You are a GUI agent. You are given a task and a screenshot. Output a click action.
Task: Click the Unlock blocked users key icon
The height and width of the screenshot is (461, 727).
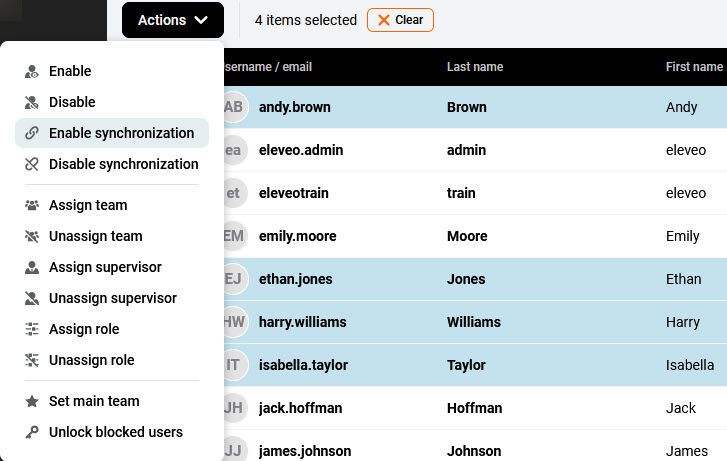click(x=32, y=432)
